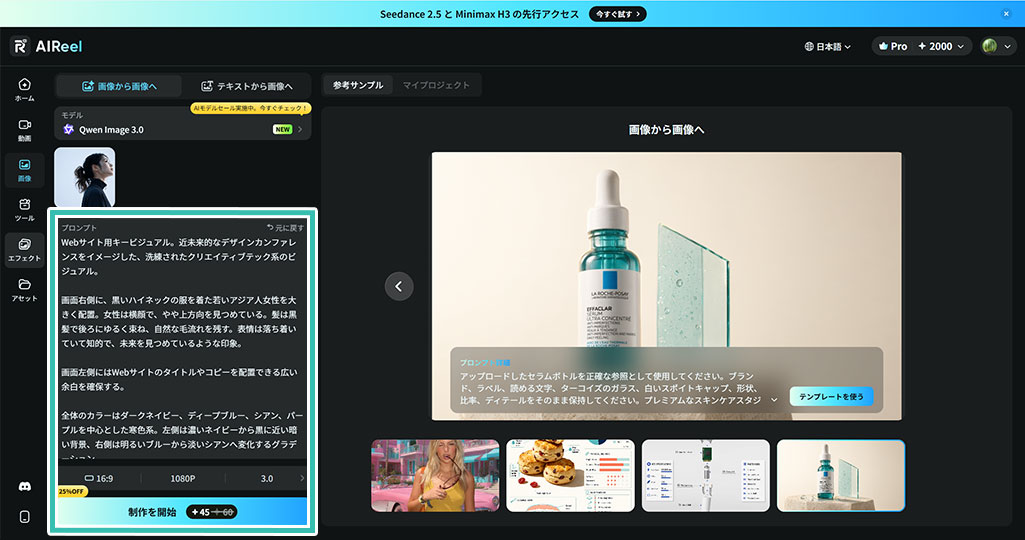The image size is (1025, 540).
Task: Open the エフェクト effects sidebar item
Action: pyautogui.click(x=24, y=250)
